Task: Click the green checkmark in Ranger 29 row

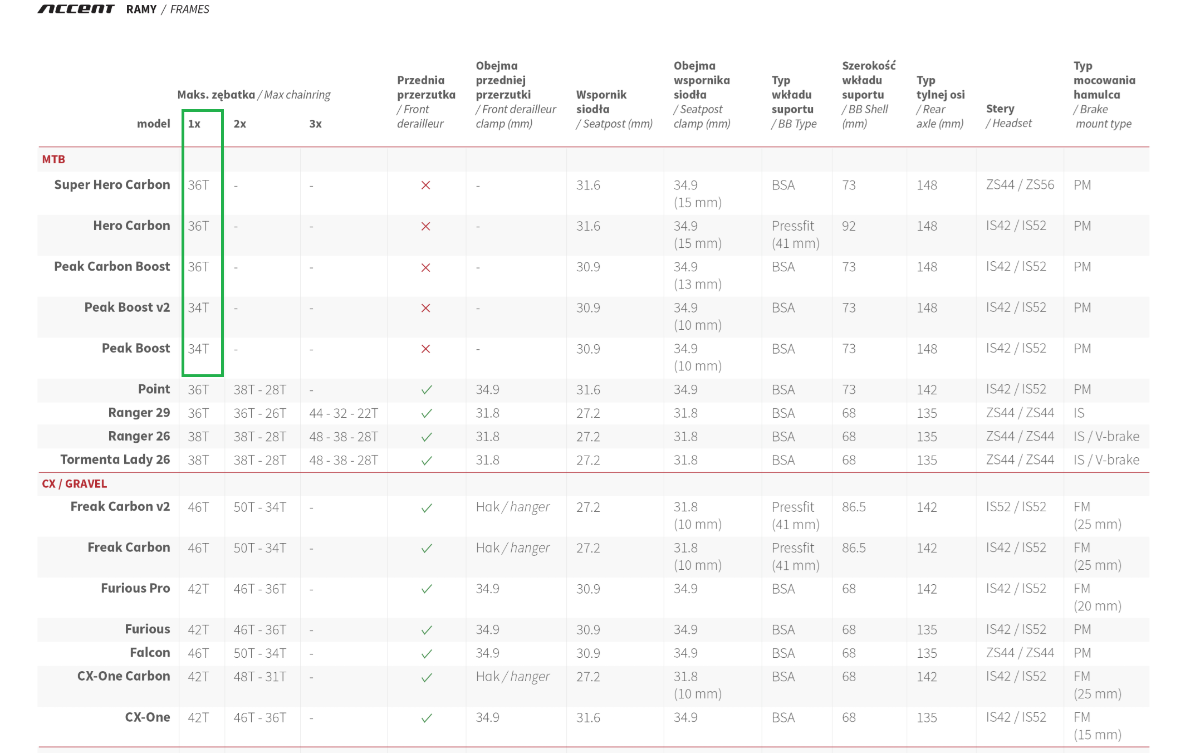Action: (x=426, y=413)
